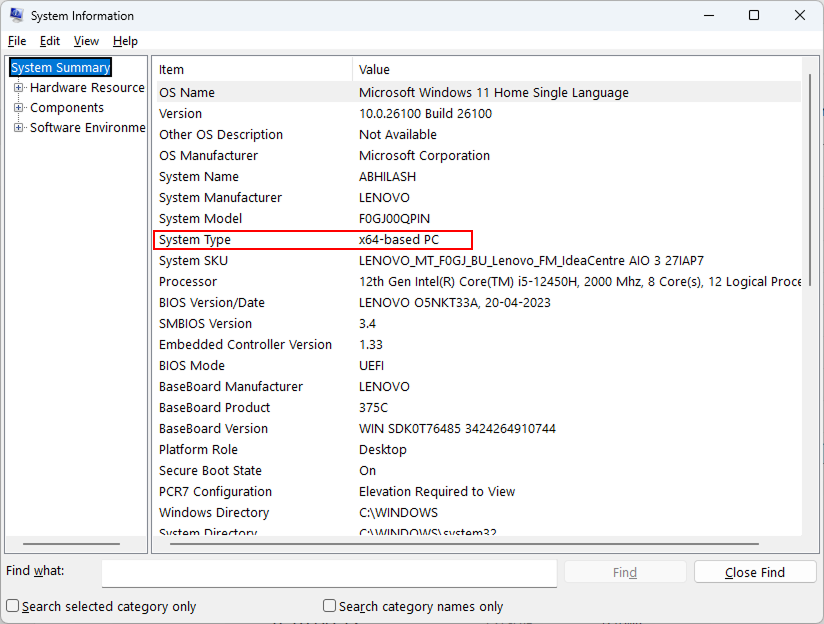Click the tree pane horizontal scrollbar
Screen dimensions: 824x624
[x=71, y=544]
